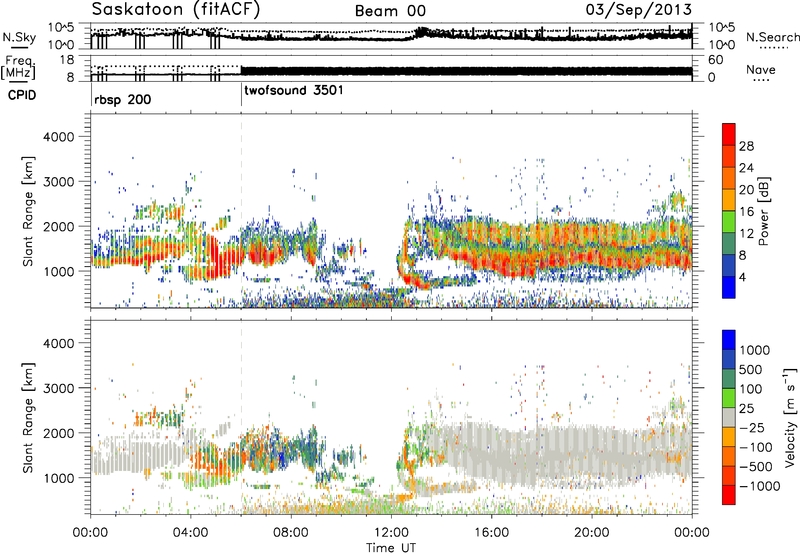Screen dimensions: 800x554
Task: Click the "rbsp 200" control program label
Action: pyautogui.click(x=122, y=99)
